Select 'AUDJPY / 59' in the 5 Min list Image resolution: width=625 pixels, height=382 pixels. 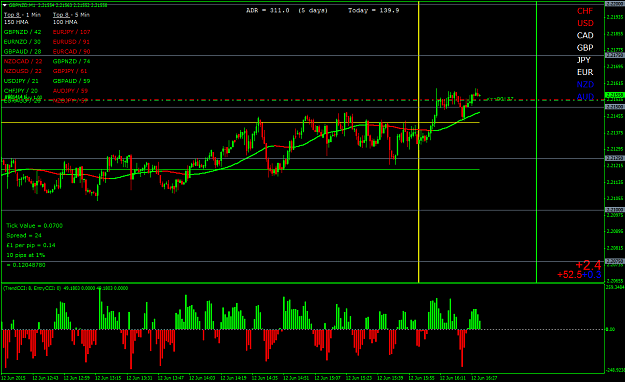(71, 91)
